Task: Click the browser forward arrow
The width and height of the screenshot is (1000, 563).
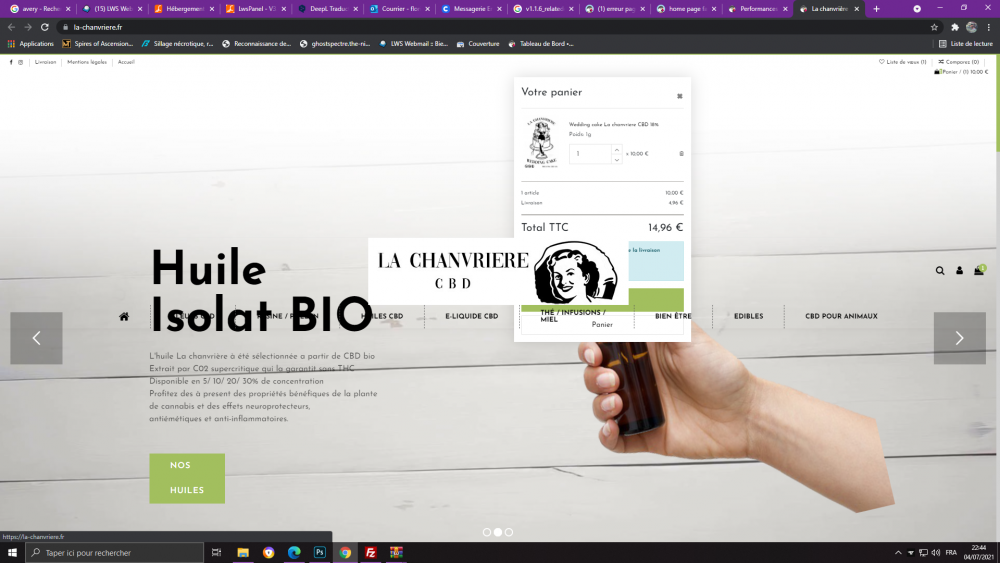Action: (x=28, y=27)
